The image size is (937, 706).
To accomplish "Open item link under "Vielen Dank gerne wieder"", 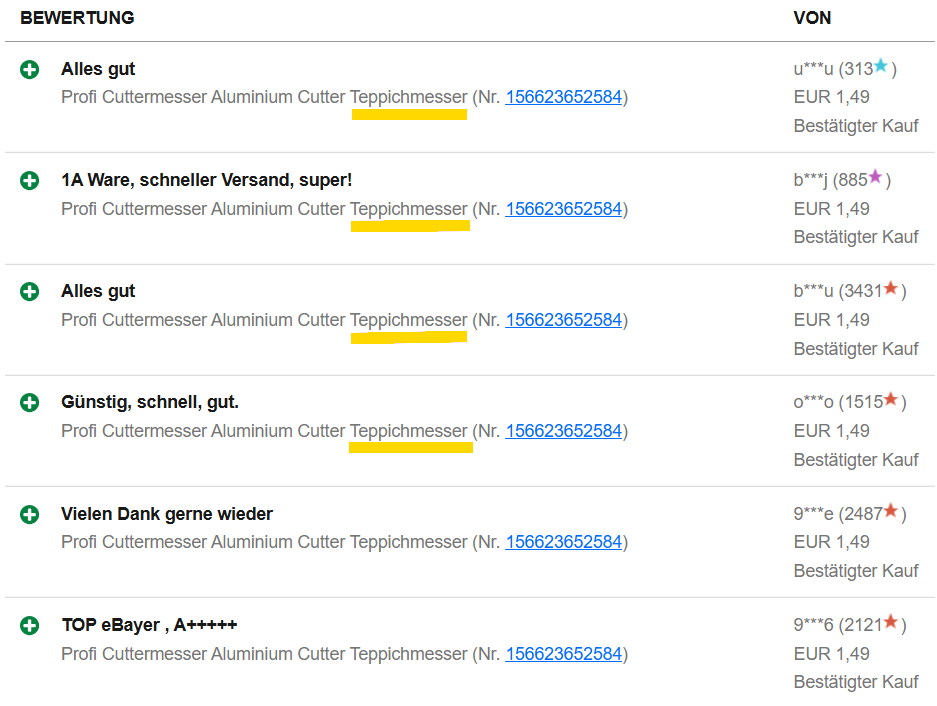I will [564, 542].
